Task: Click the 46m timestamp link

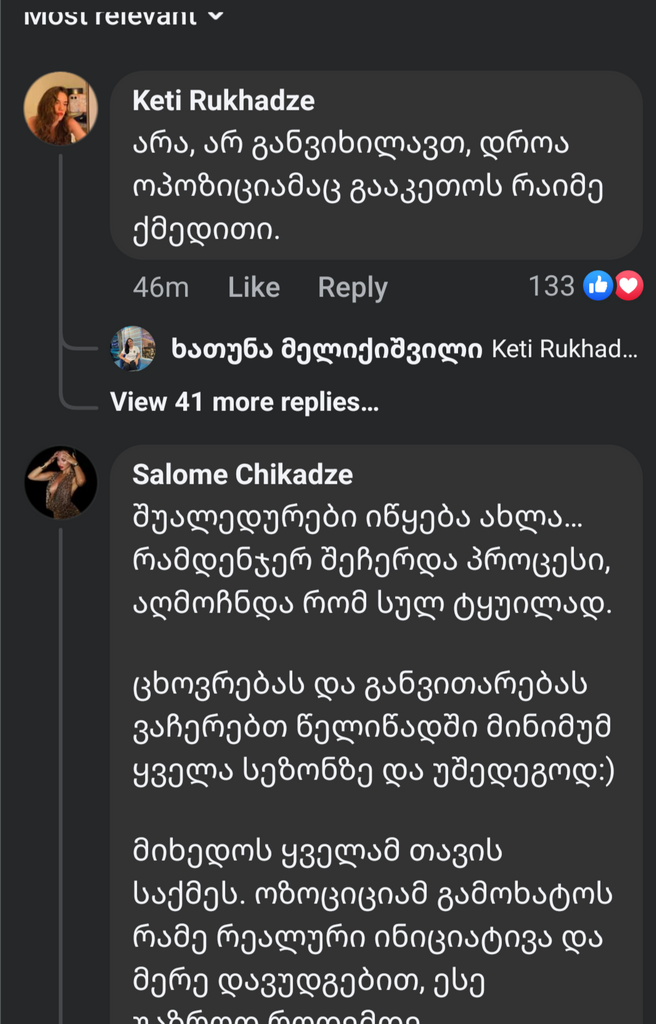Action: click(162, 287)
